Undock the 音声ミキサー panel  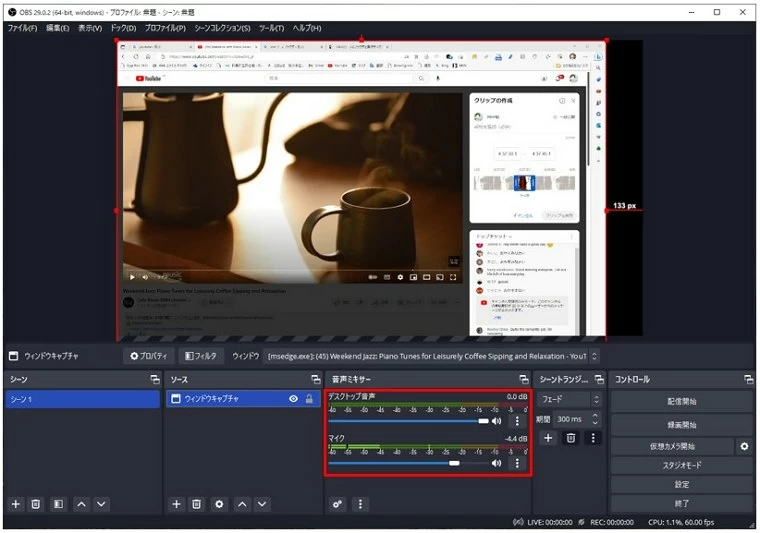click(x=523, y=380)
